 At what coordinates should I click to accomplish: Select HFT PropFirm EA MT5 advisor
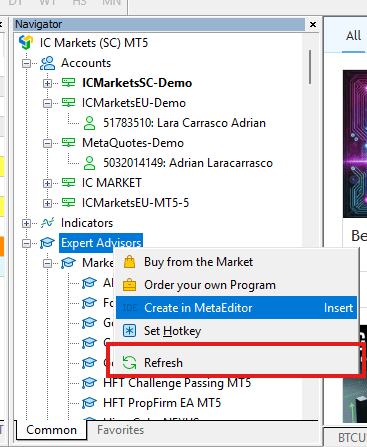coord(162,403)
